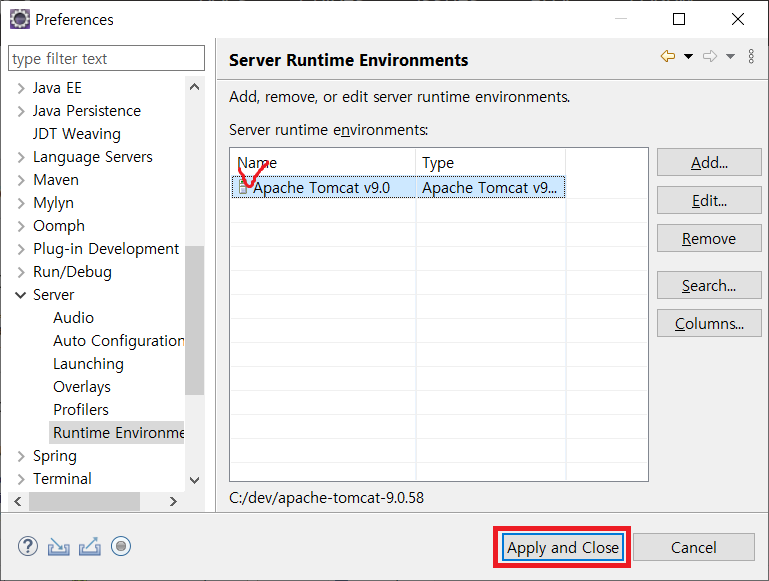Select the Spring tree label

tap(55, 456)
